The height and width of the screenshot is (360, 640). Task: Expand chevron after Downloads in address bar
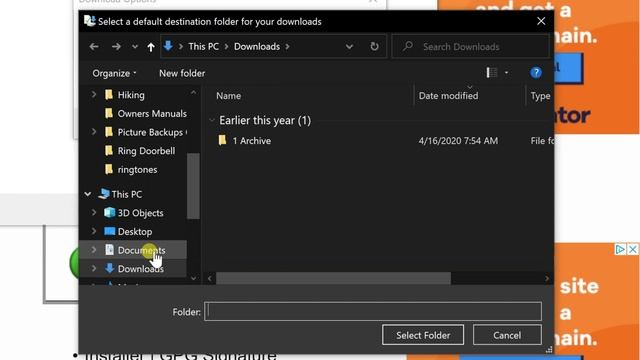tap(288, 47)
